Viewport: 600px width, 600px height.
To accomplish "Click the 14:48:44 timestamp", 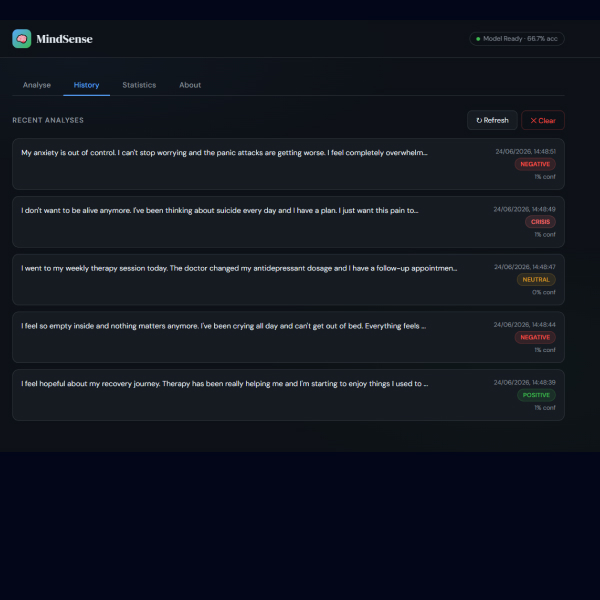I will coord(524,325).
